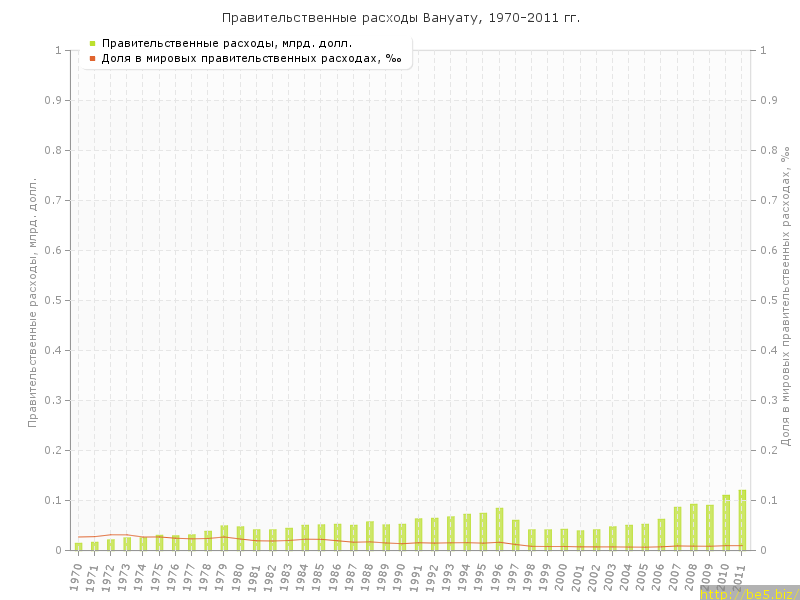Click the right y-axis title text
This screenshot has height=600, width=800.
point(785,295)
